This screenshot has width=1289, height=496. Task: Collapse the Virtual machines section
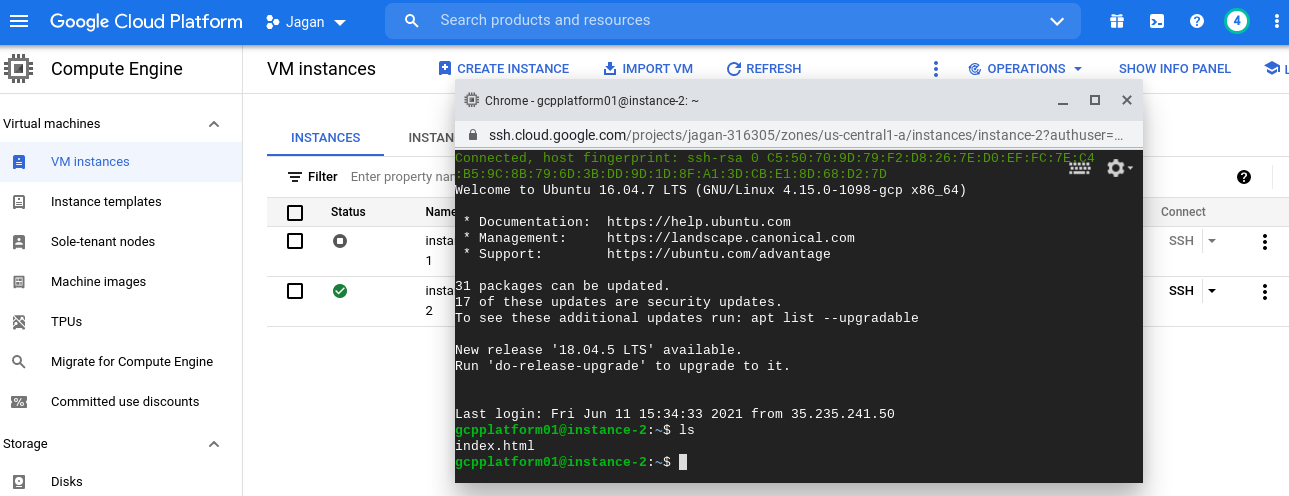pyautogui.click(x=213, y=124)
